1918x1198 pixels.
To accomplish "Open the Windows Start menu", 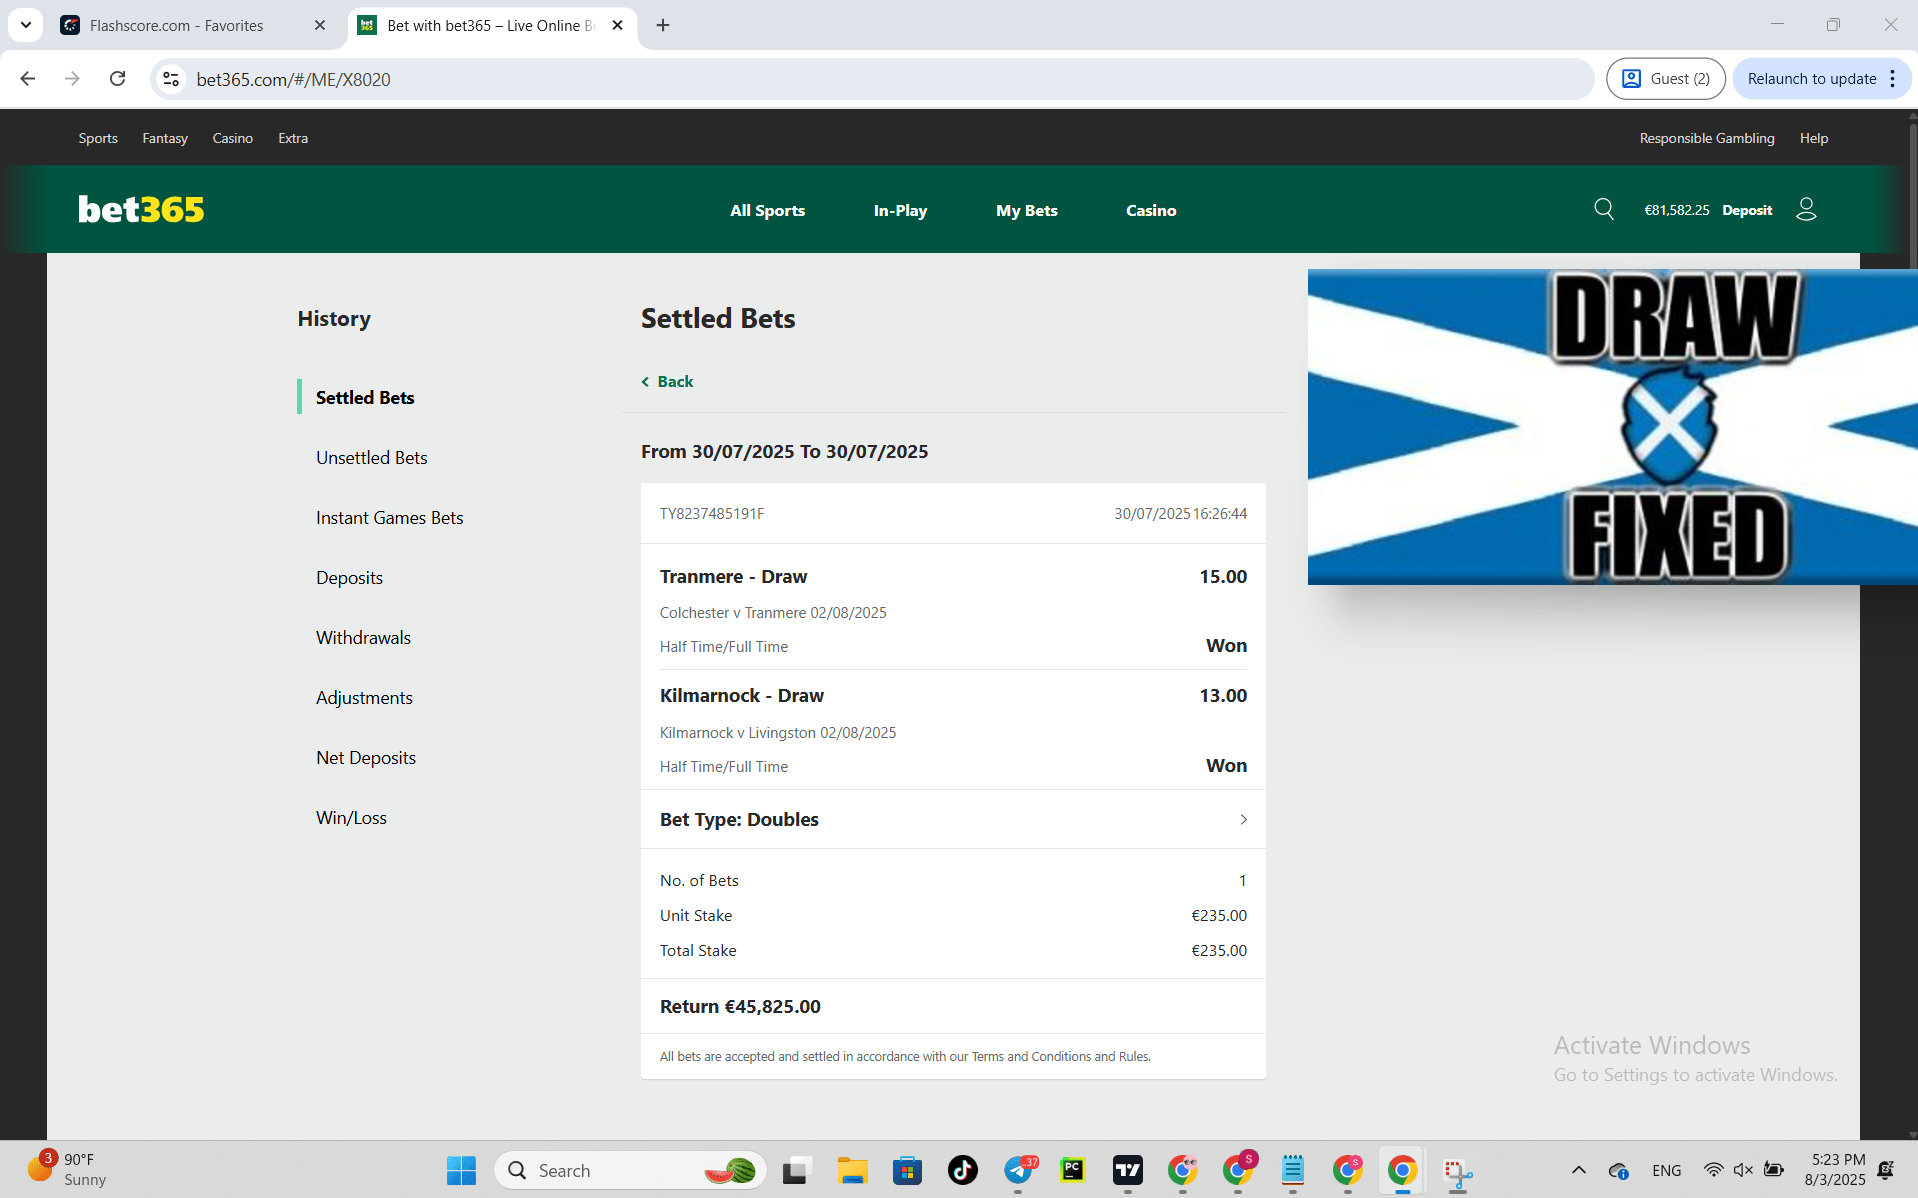I will pyautogui.click(x=461, y=1170).
